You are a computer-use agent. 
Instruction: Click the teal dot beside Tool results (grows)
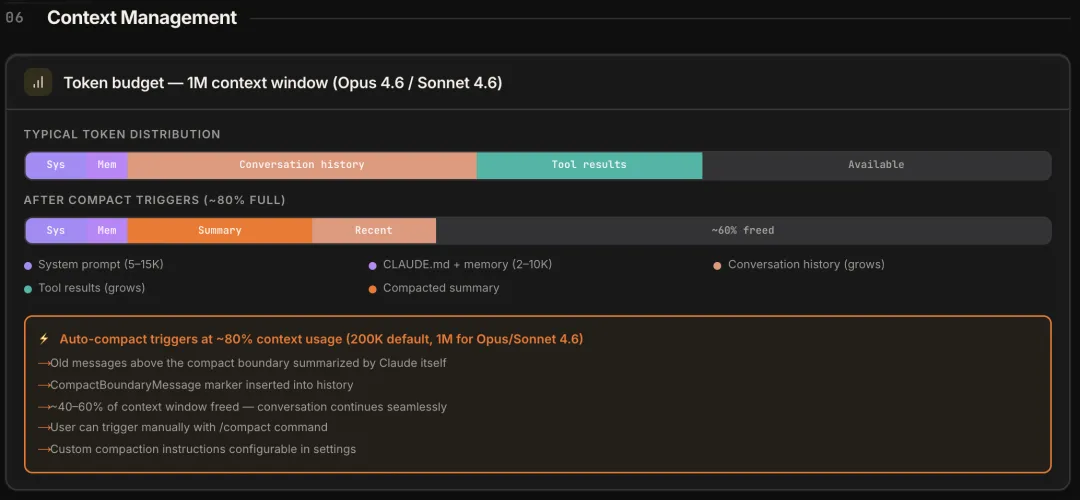click(28, 289)
